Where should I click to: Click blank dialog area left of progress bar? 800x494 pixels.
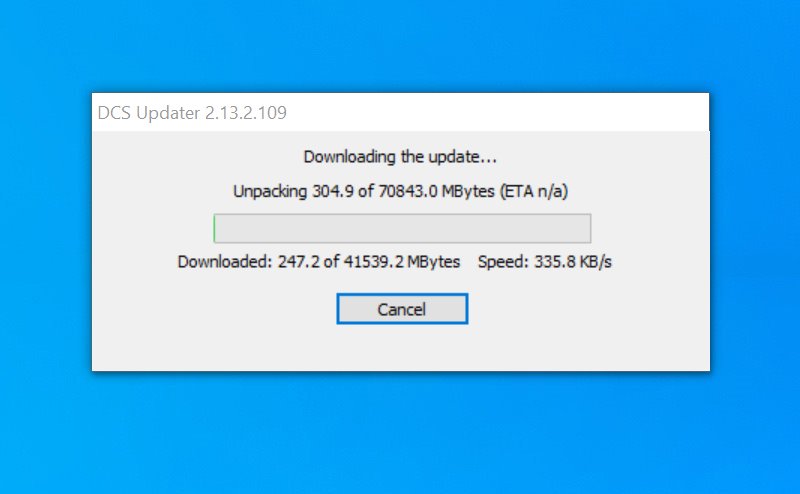tap(153, 228)
